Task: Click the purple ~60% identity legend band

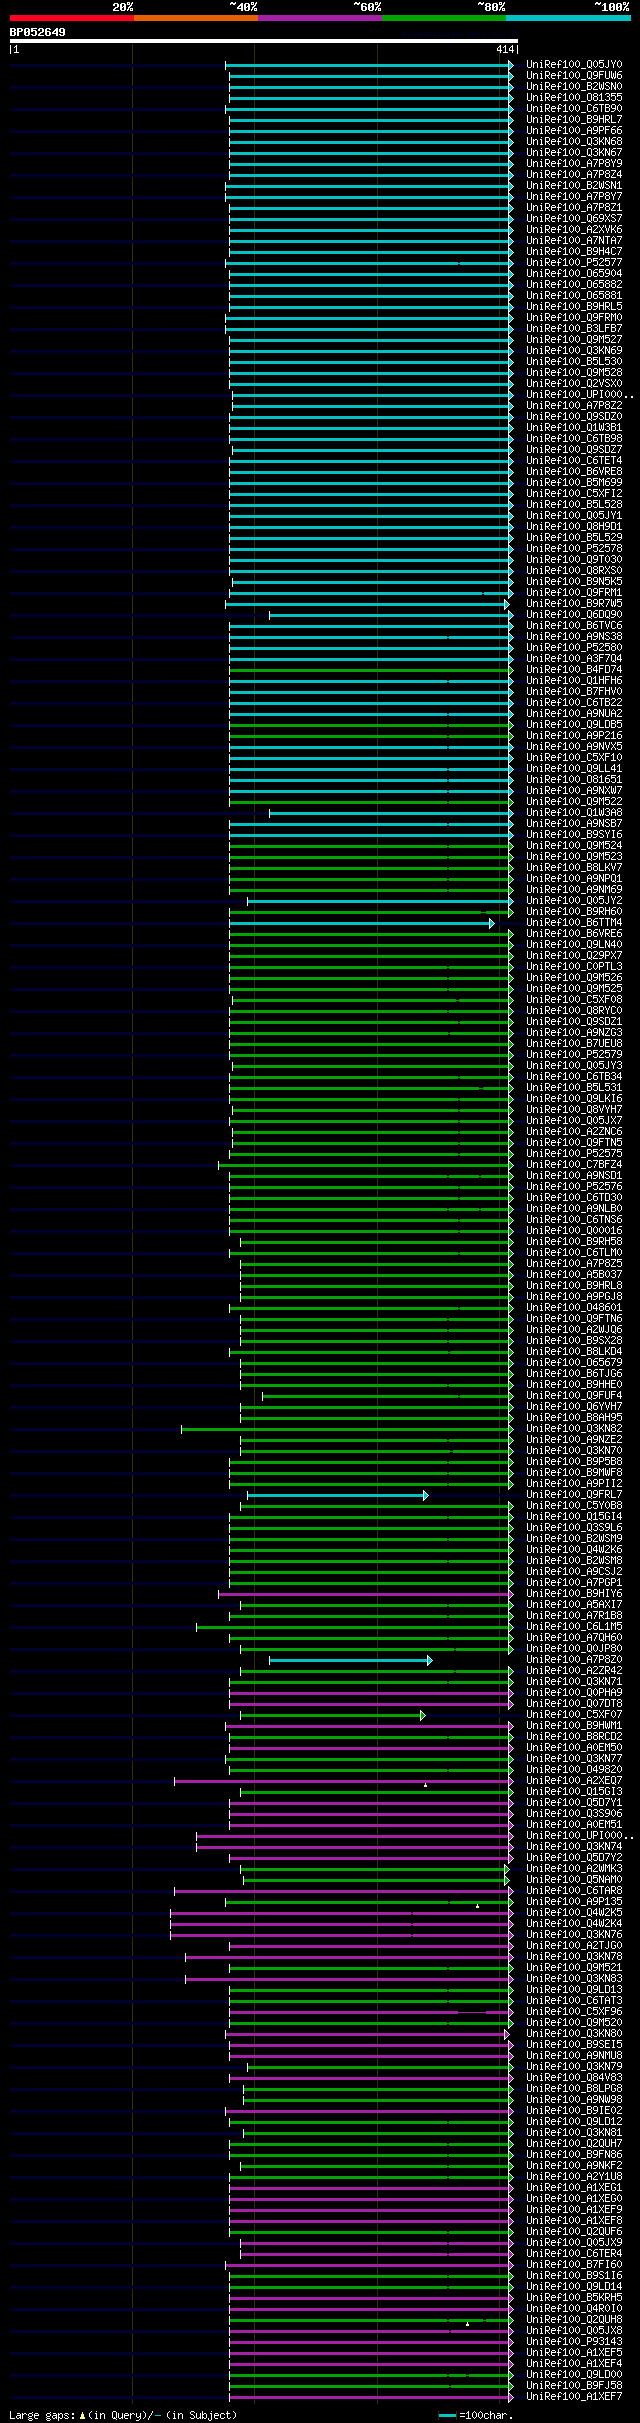Action: (319, 18)
